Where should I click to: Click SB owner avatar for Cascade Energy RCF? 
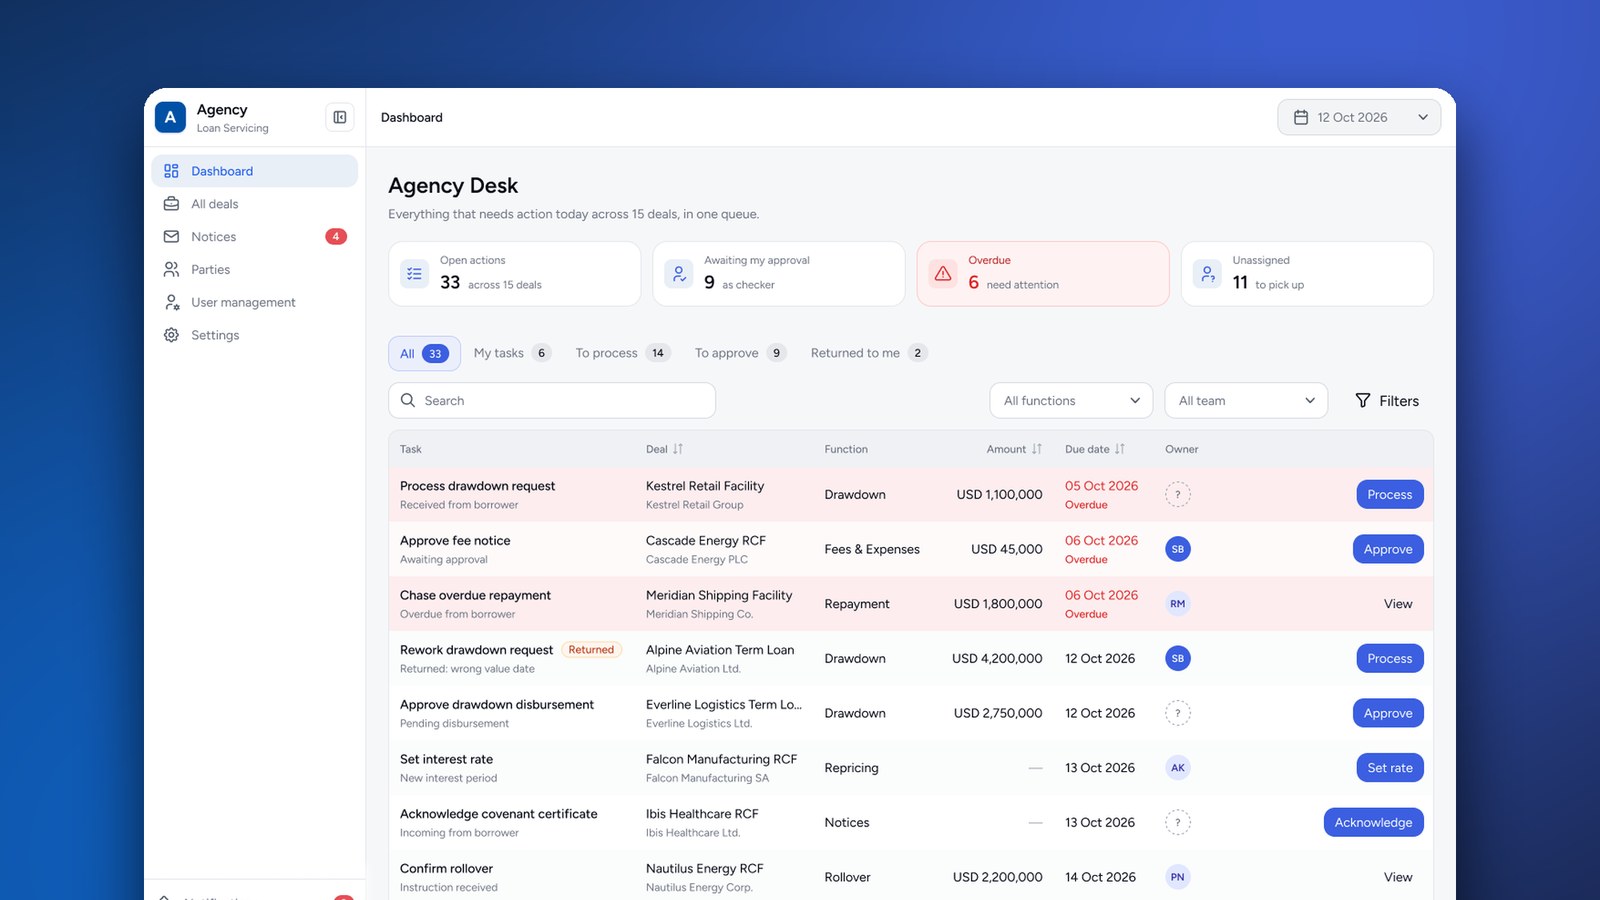[1178, 549]
